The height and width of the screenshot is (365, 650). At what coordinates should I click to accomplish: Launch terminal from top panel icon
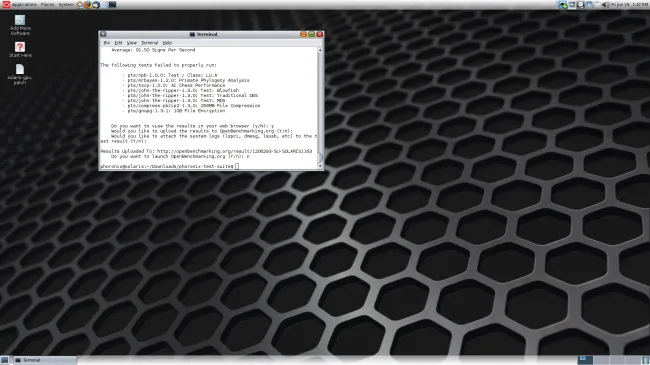[x=112, y=5]
